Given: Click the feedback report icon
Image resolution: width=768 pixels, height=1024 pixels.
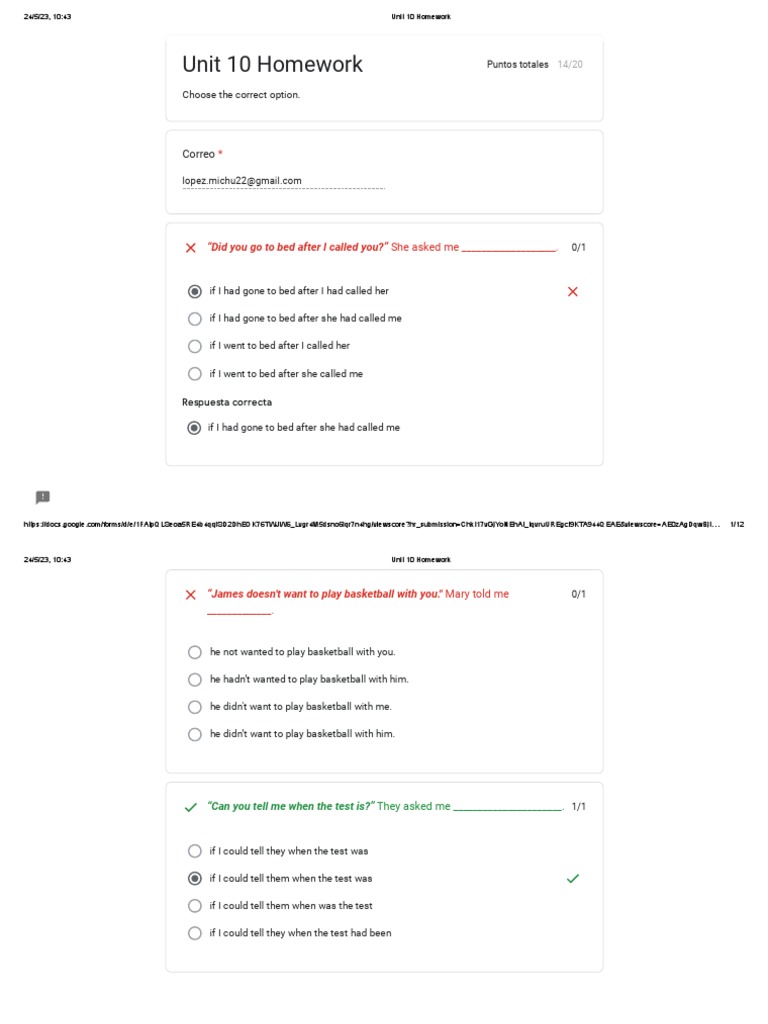Looking at the screenshot, I should (x=42, y=497).
